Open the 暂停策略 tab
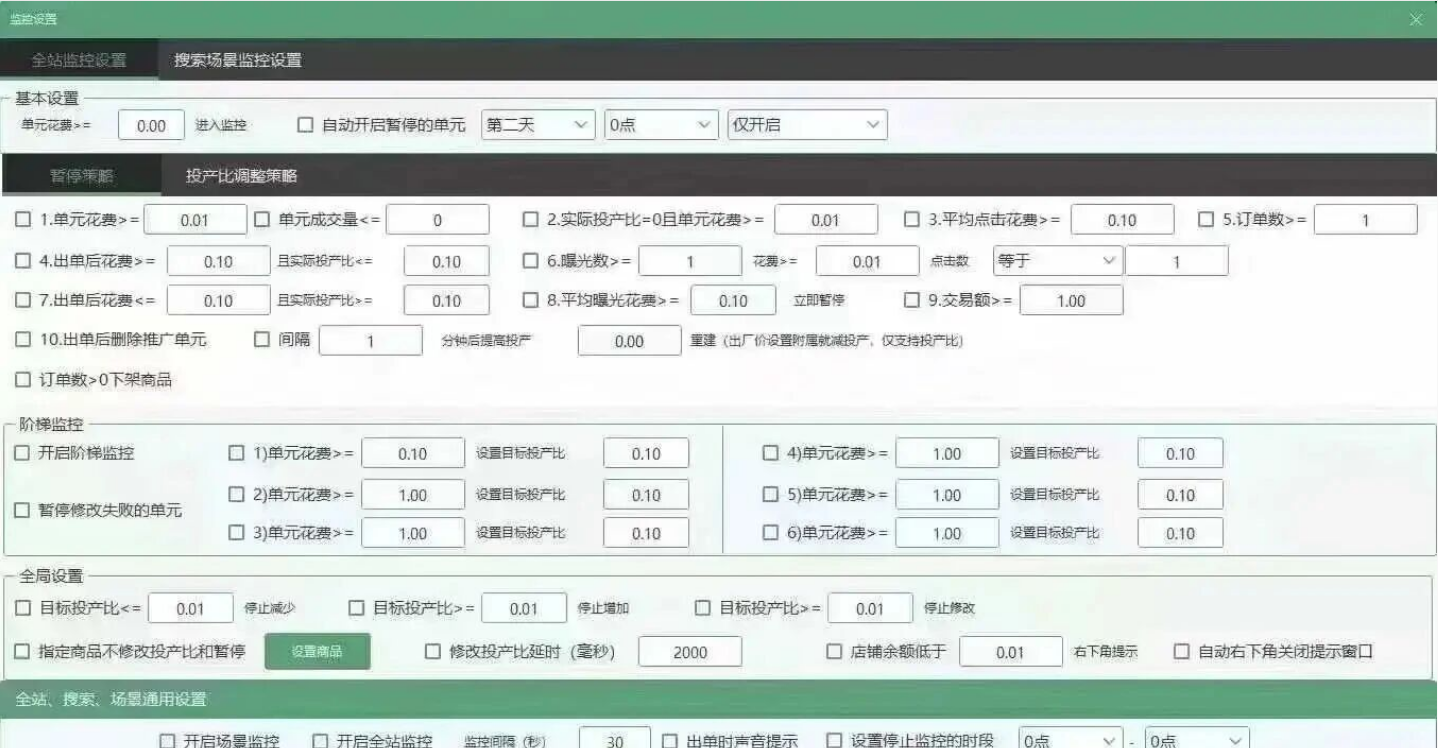Screen dimensions: 1438x748 pyautogui.click(x=81, y=176)
